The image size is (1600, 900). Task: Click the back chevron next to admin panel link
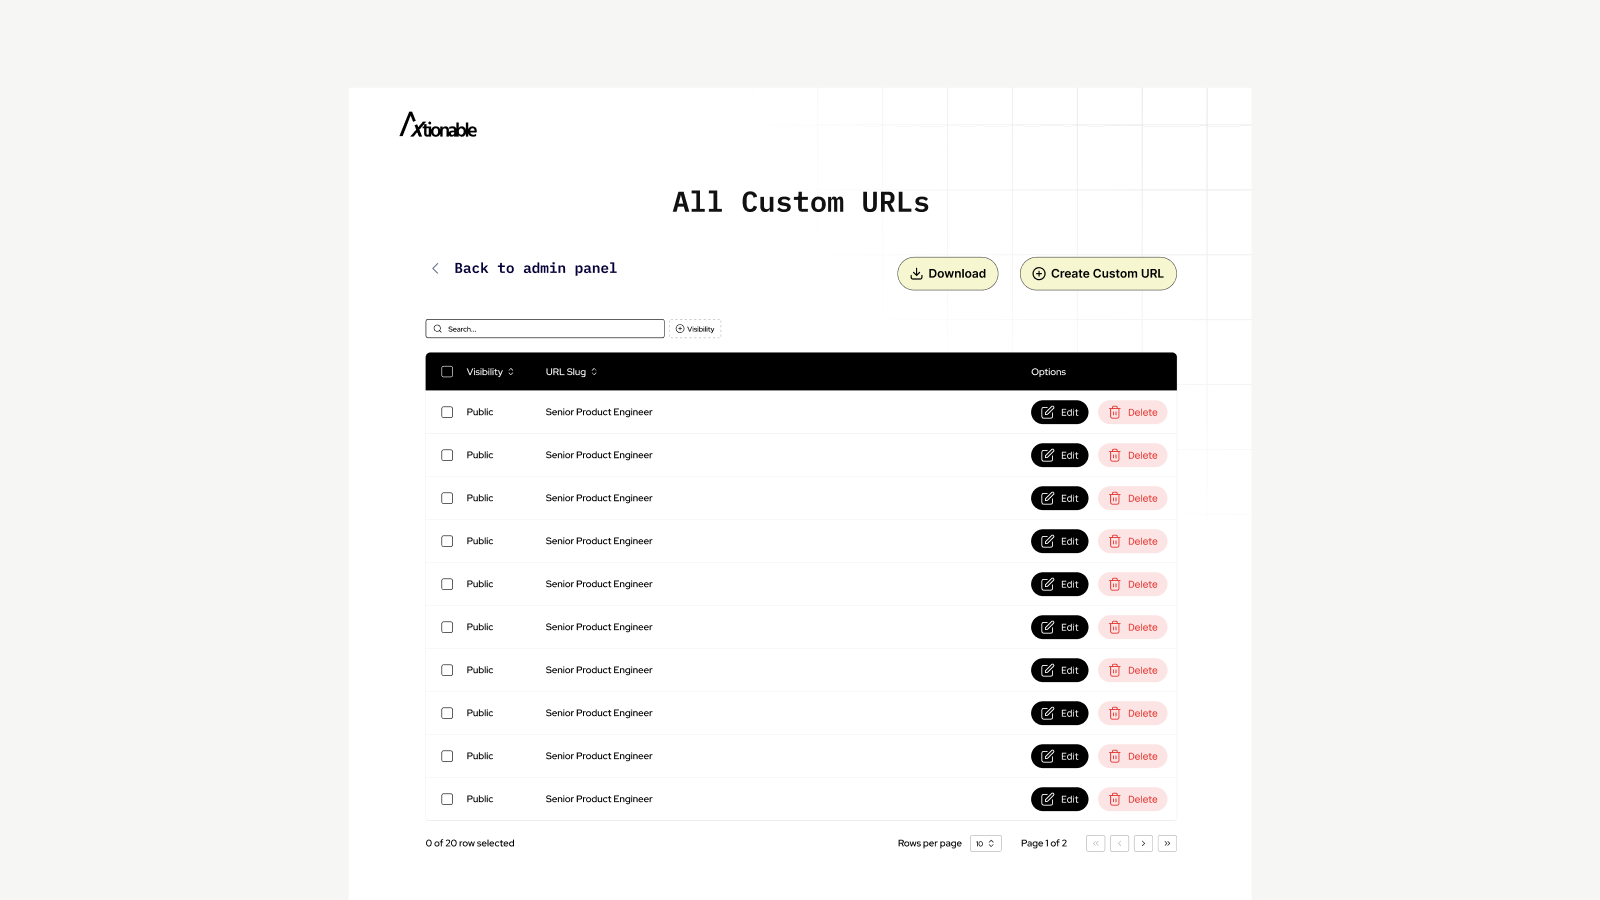pyautogui.click(x=435, y=268)
